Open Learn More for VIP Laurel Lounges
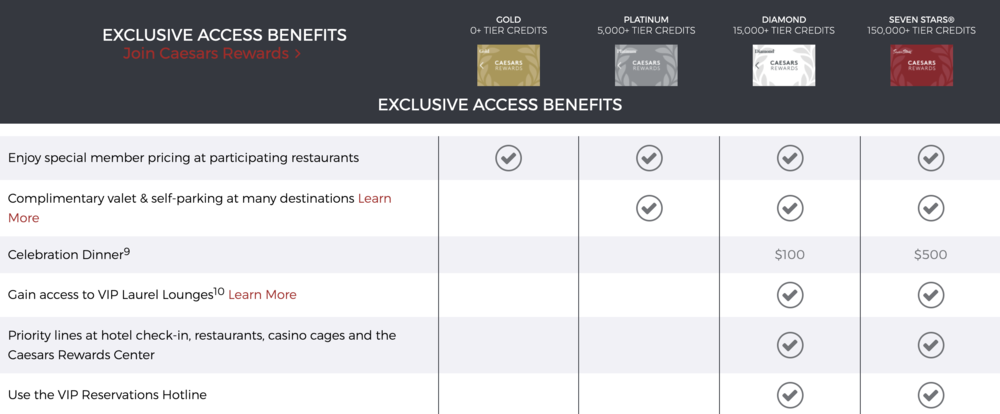This screenshot has height=414, width=1000. click(262, 295)
